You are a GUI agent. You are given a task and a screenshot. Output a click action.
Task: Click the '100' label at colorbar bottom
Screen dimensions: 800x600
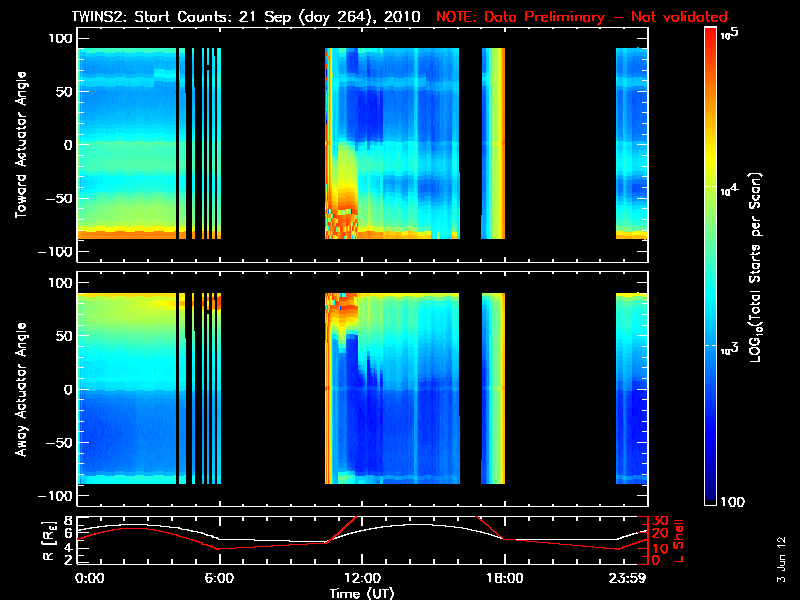point(732,502)
